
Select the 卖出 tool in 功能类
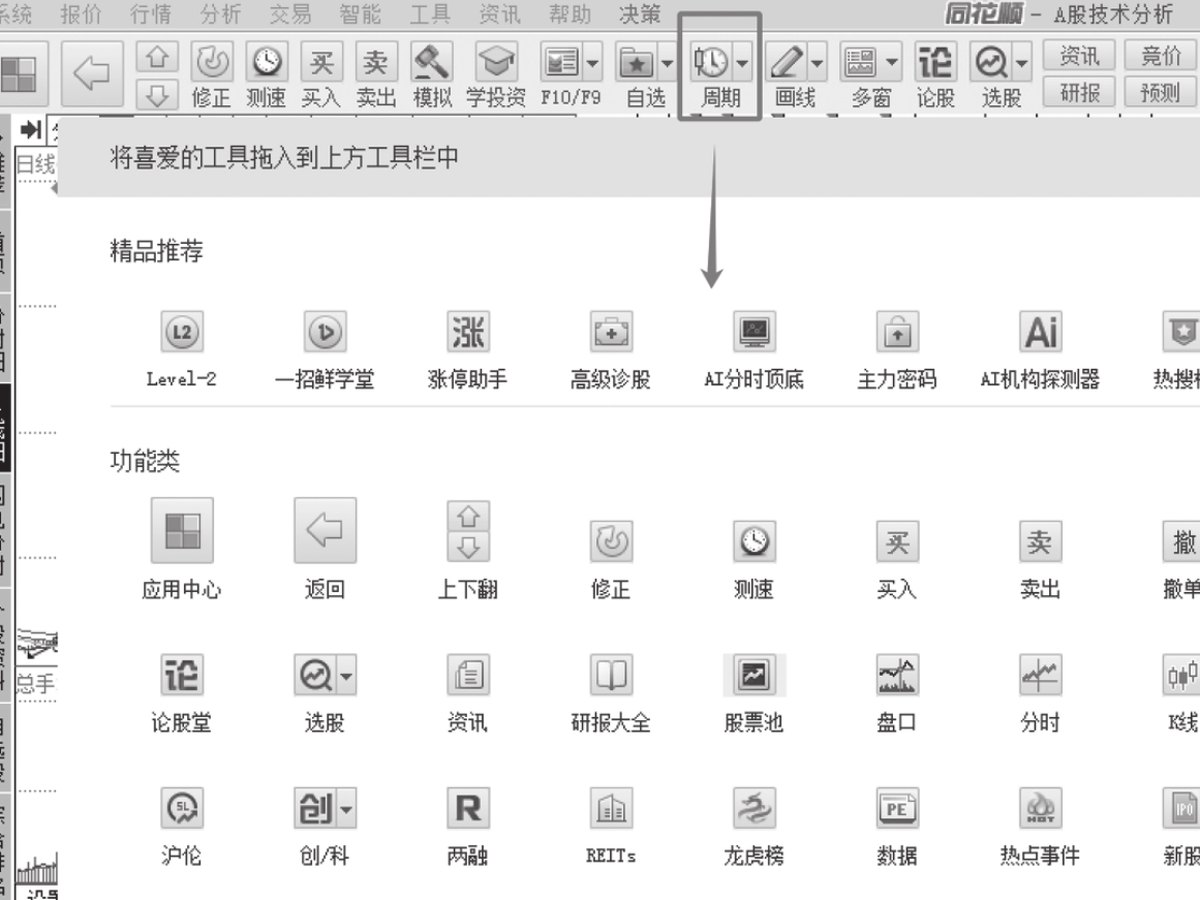(x=1040, y=542)
